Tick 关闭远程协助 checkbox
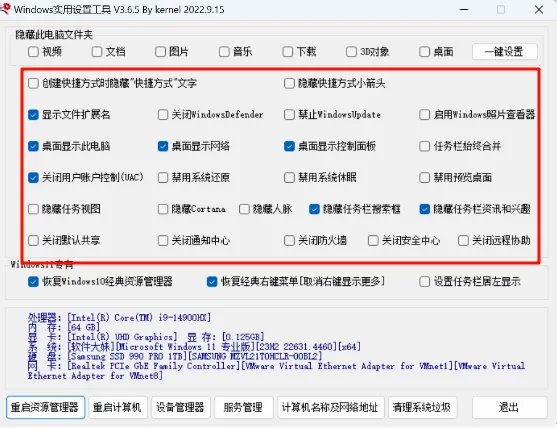Screen dimensions: 557x428 pos(463,240)
